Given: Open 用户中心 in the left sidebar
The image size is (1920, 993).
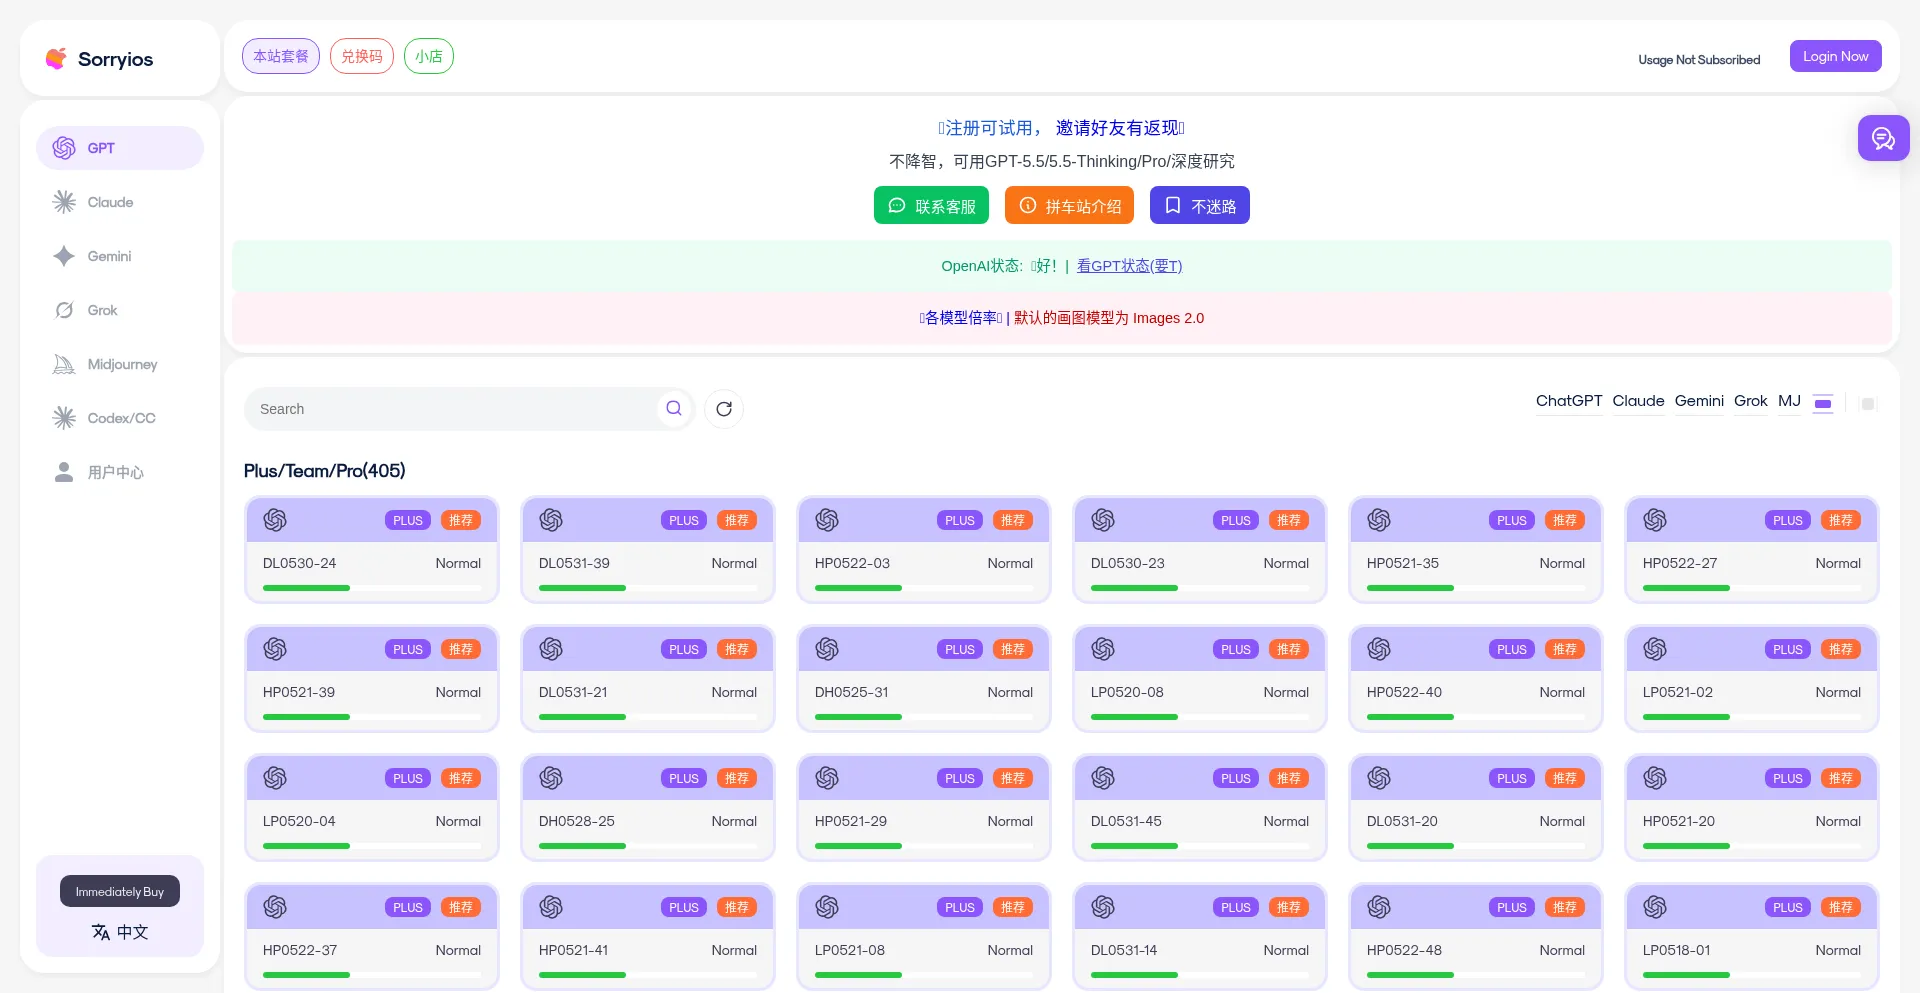Looking at the screenshot, I should click(120, 472).
